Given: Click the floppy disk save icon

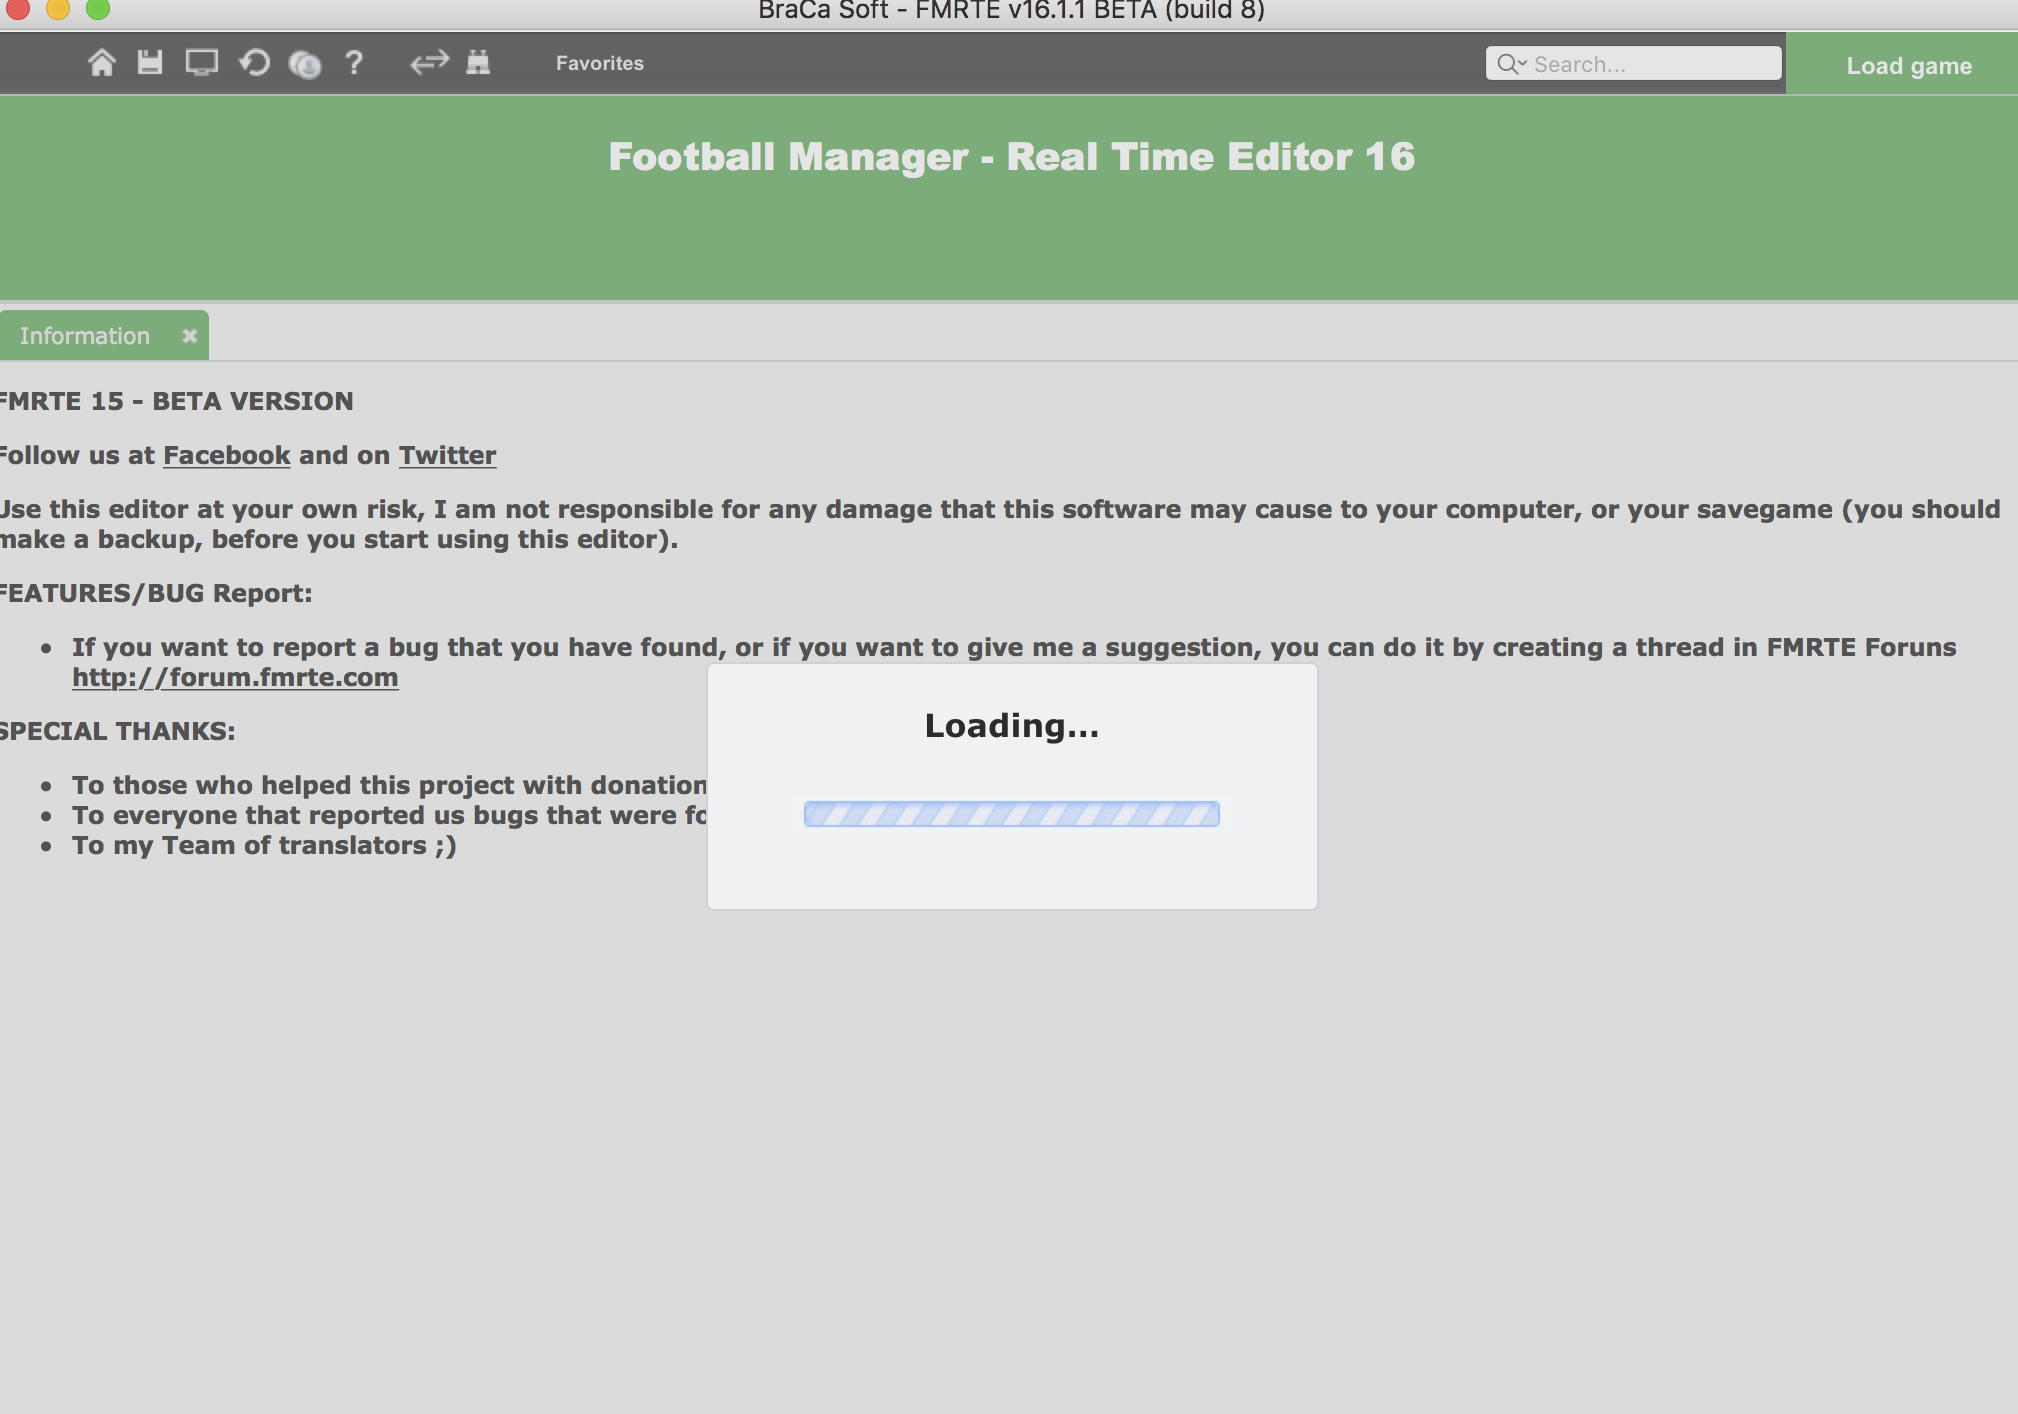Looking at the screenshot, I should (x=150, y=63).
